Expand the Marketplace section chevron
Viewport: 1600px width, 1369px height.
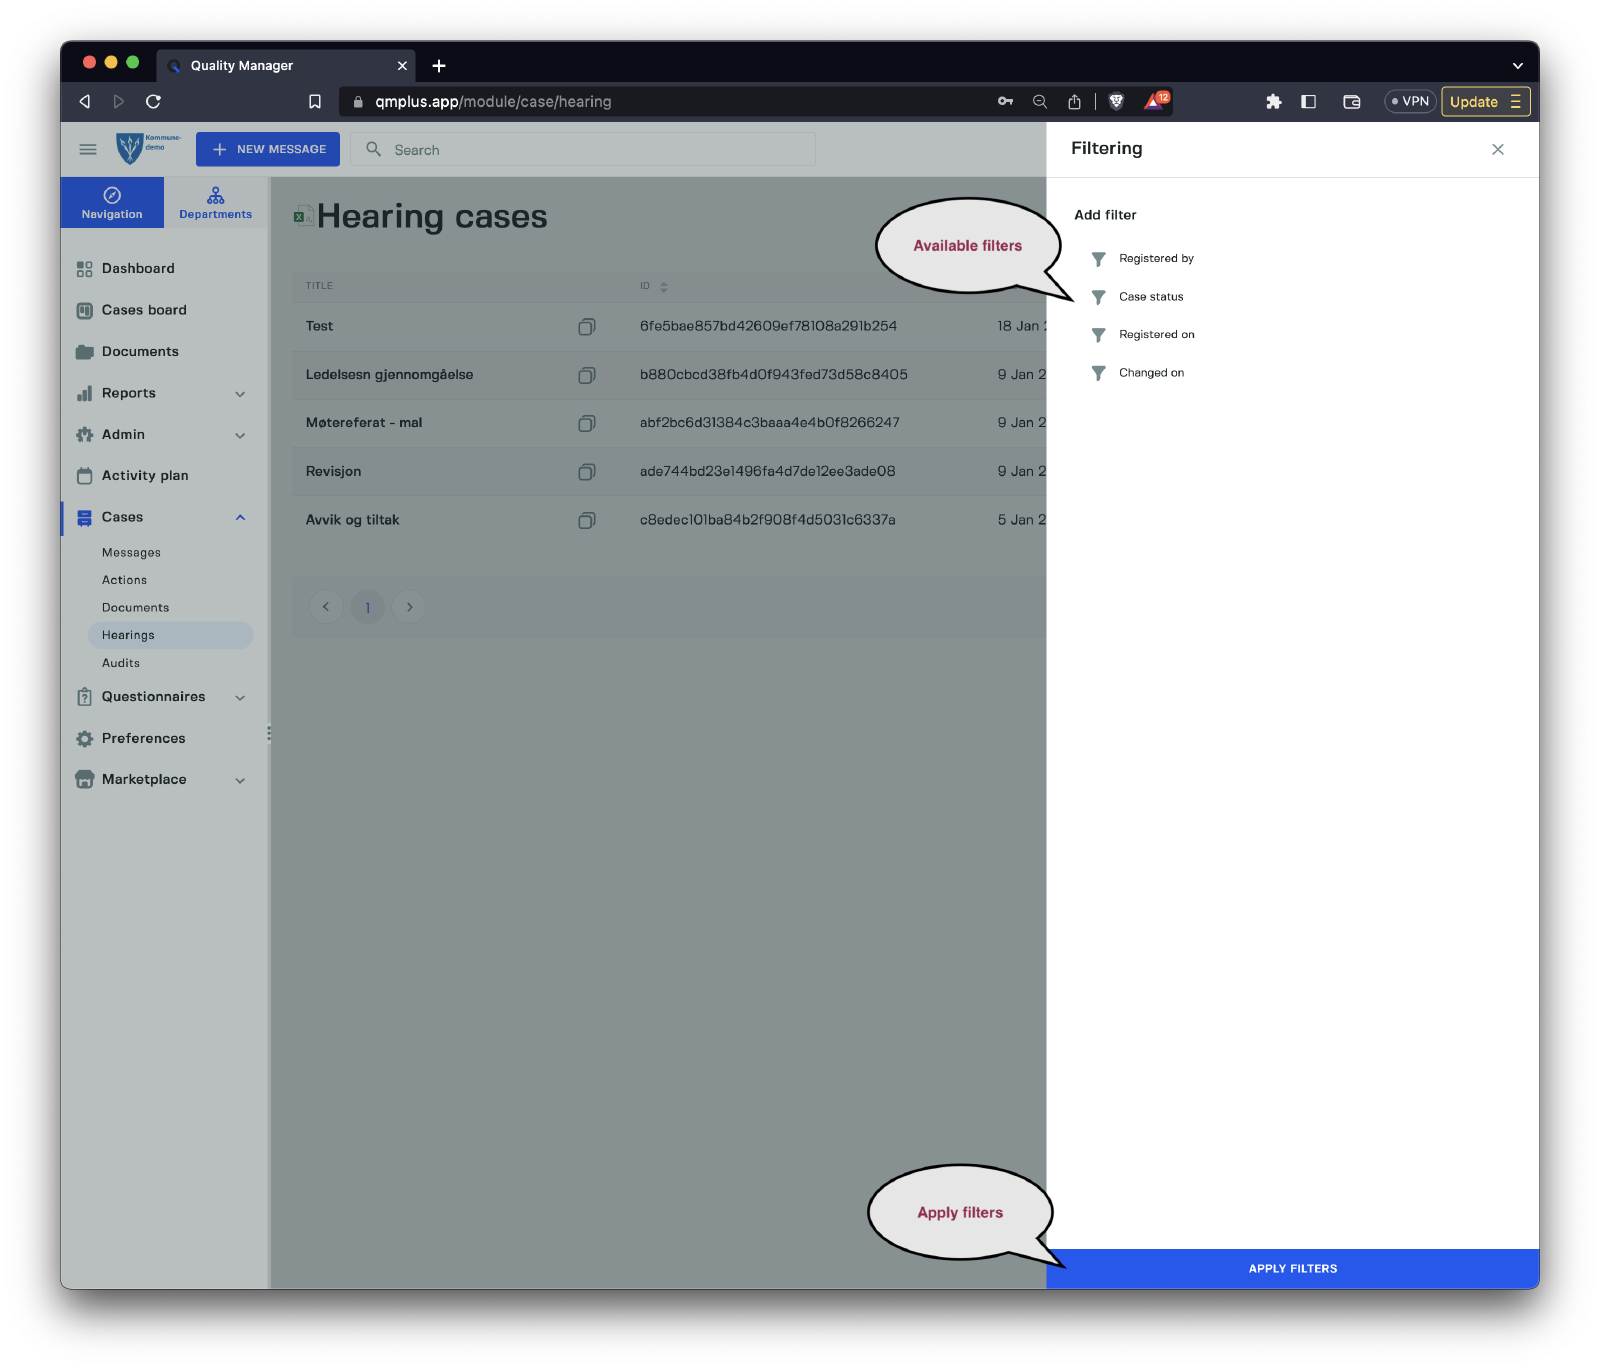click(240, 780)
